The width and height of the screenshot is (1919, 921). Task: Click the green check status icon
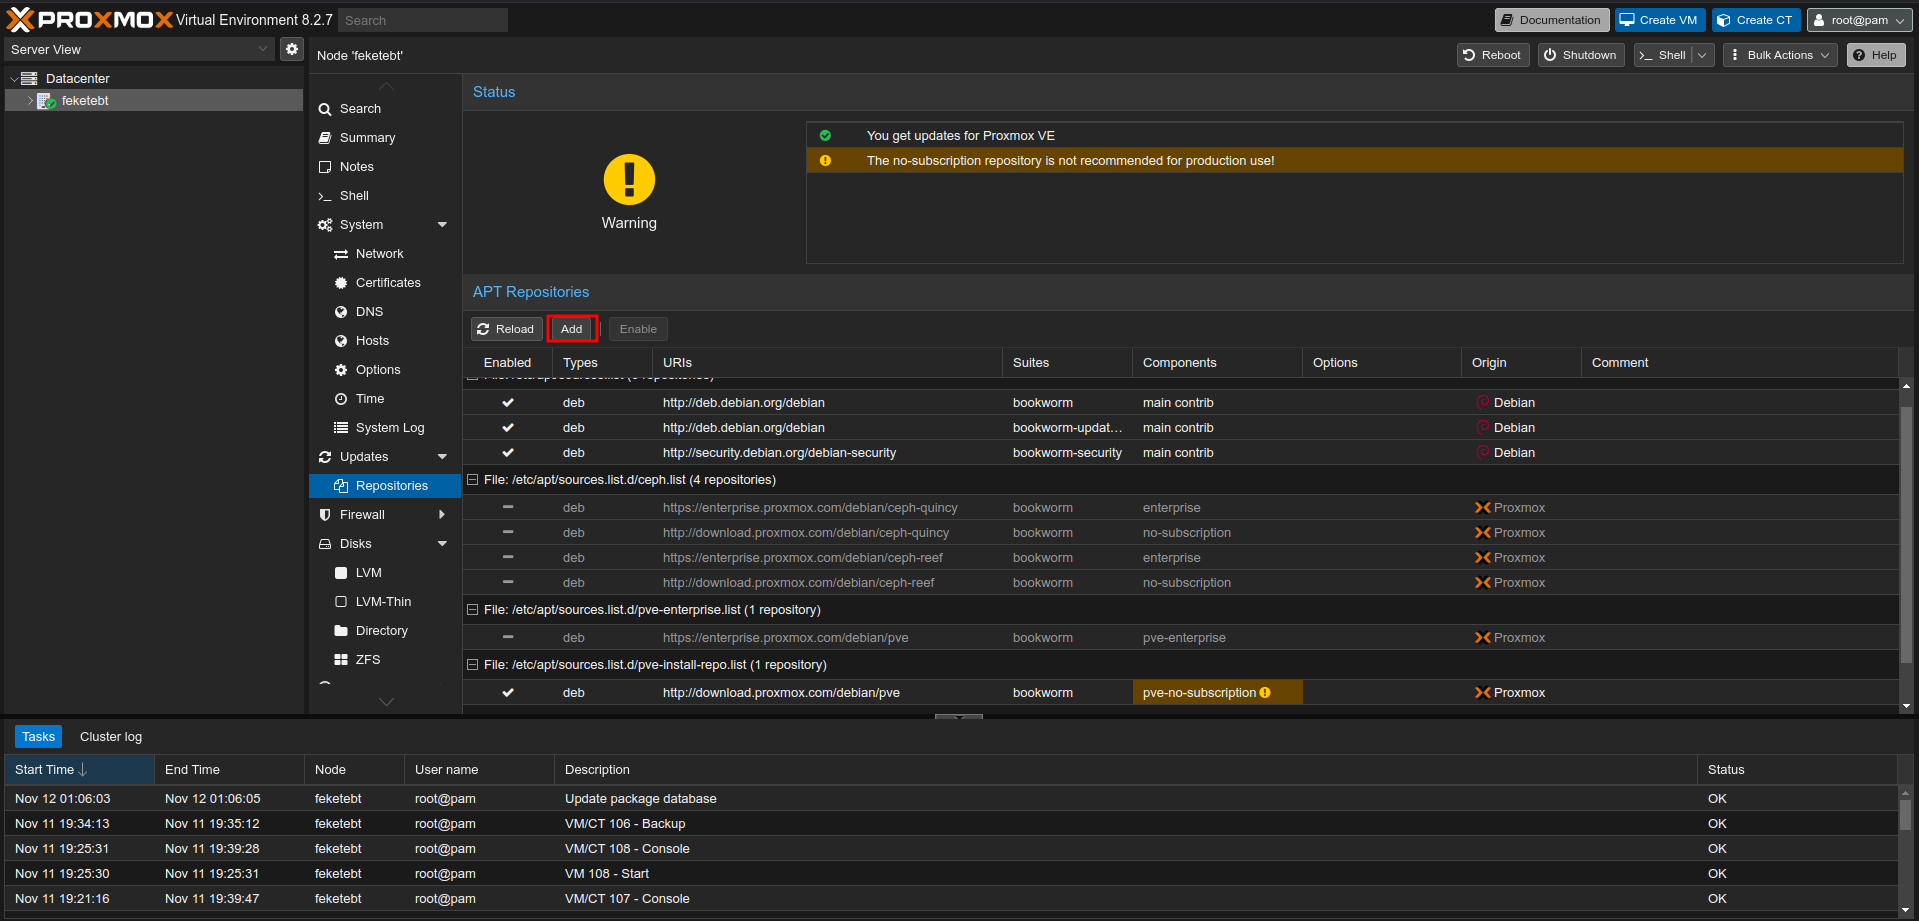[x=825, y=136]
